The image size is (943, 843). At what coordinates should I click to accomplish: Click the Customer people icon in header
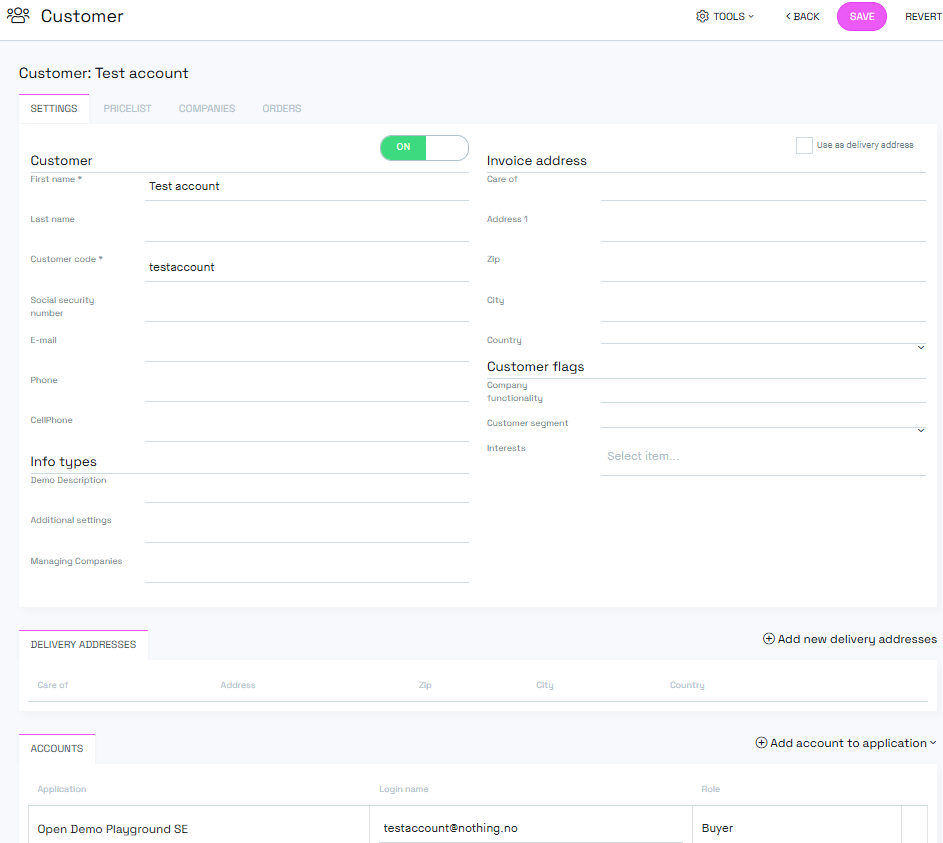coord(18,16)
